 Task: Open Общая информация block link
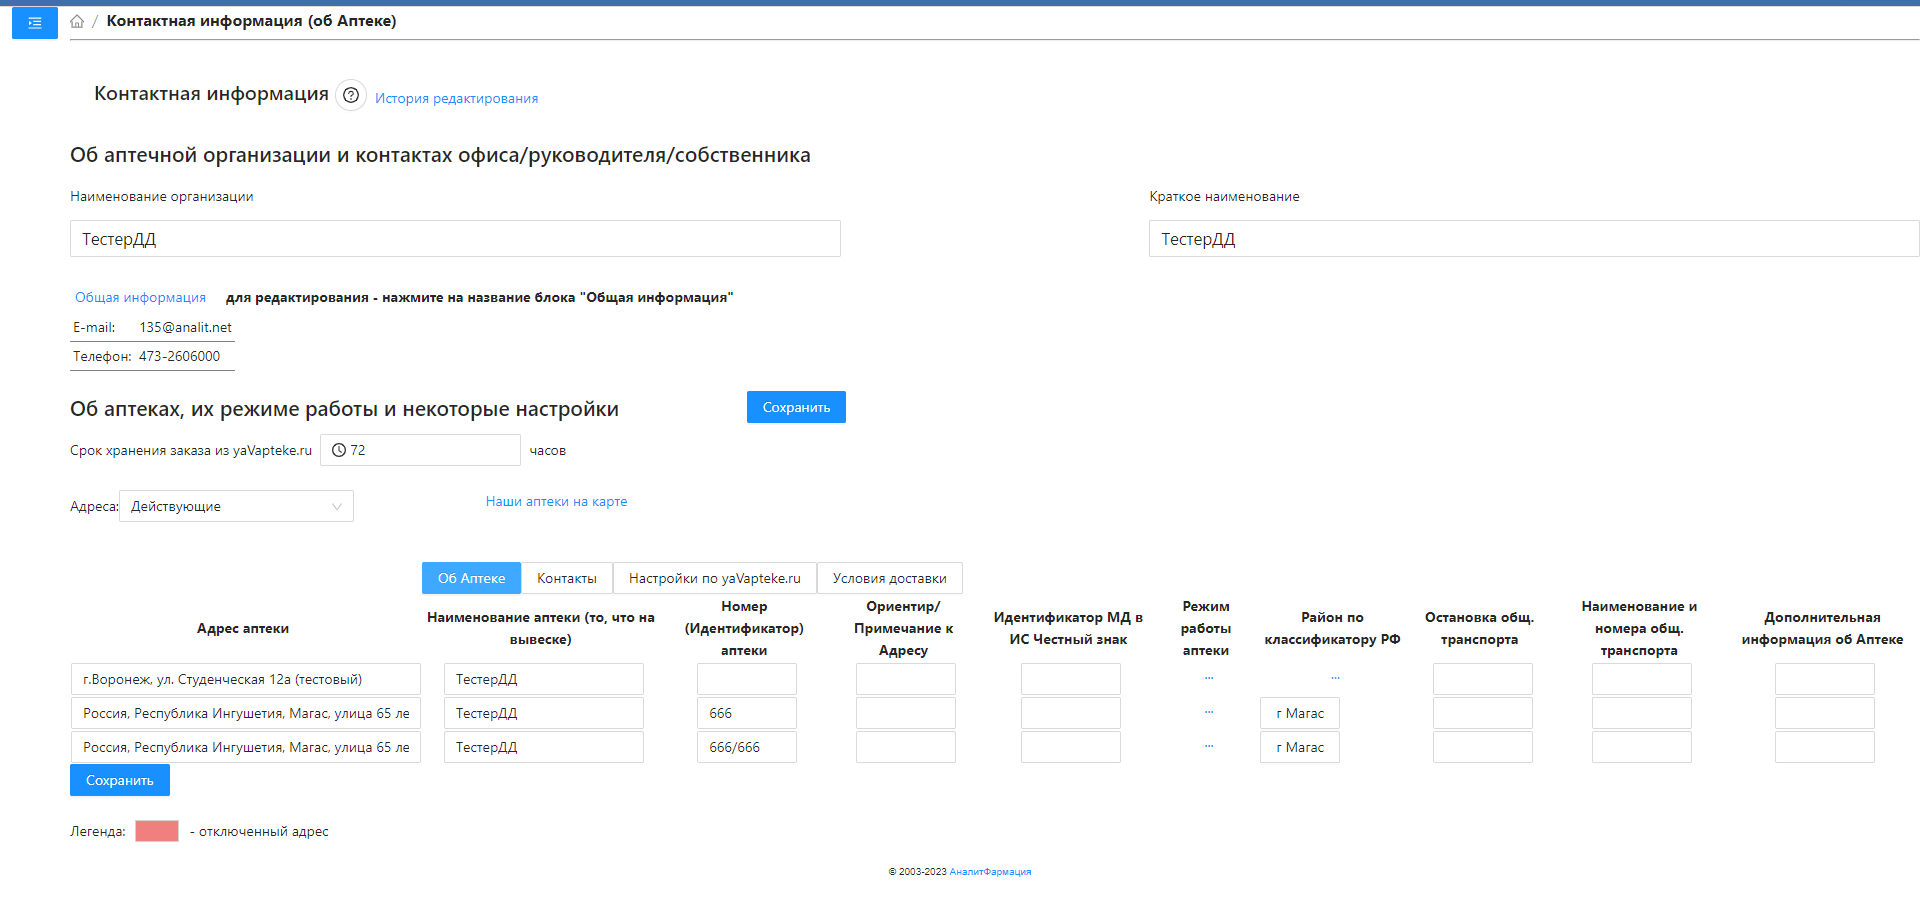(140, 297)
